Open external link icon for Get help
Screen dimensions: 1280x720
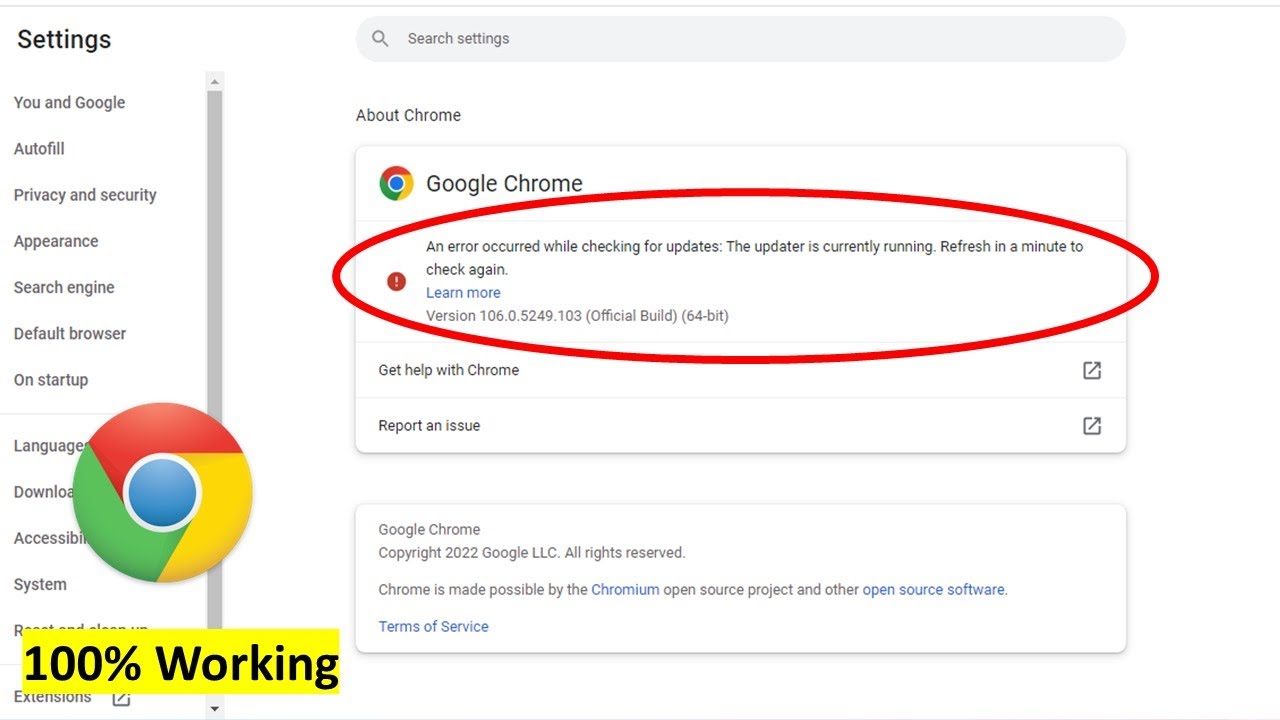(x=1092, y=370)
